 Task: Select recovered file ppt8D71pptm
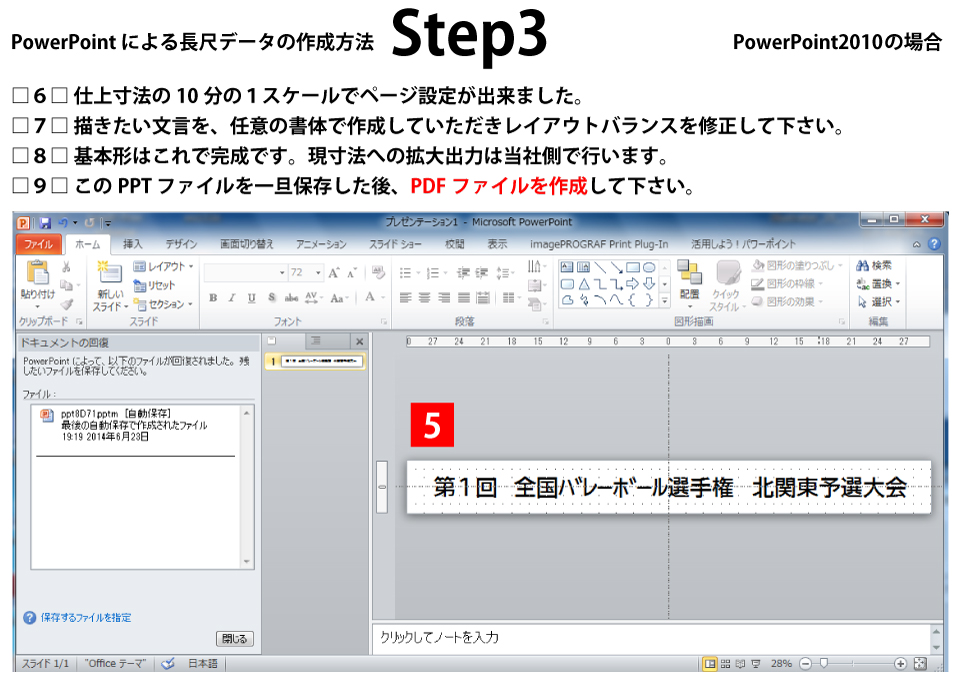[x=135, y=424]
